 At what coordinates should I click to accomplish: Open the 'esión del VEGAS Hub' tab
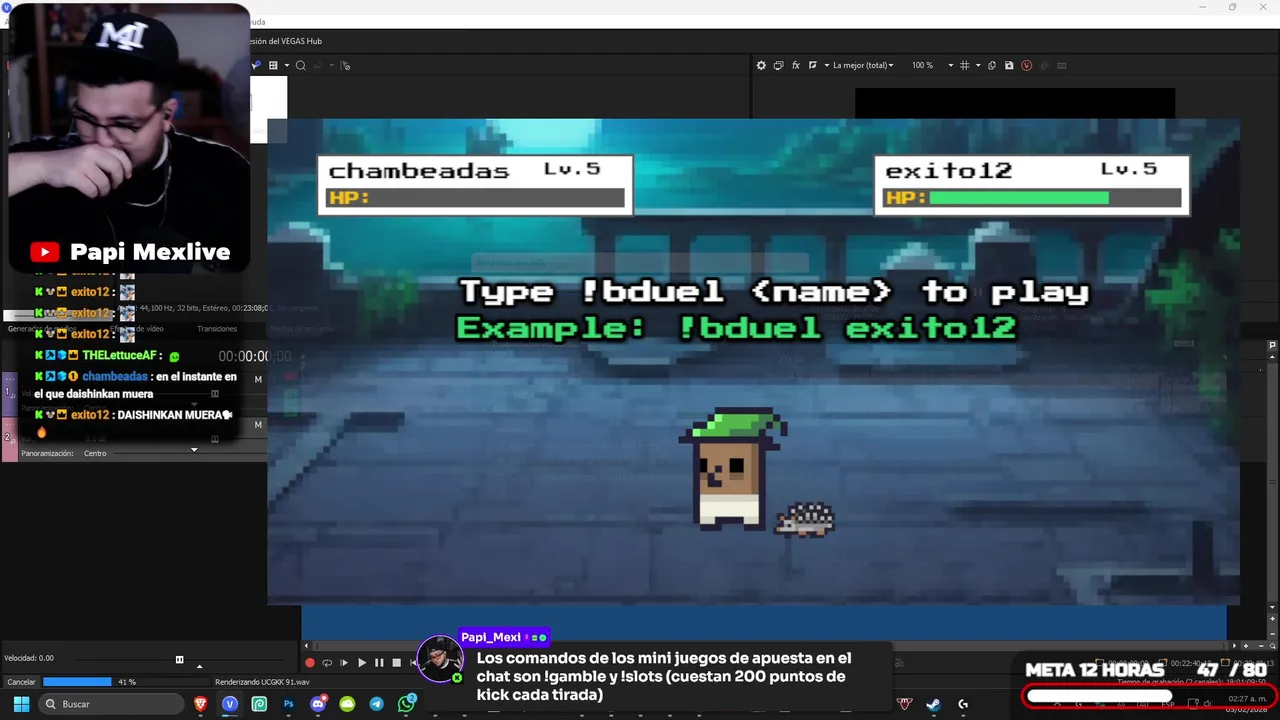(285, 41)
